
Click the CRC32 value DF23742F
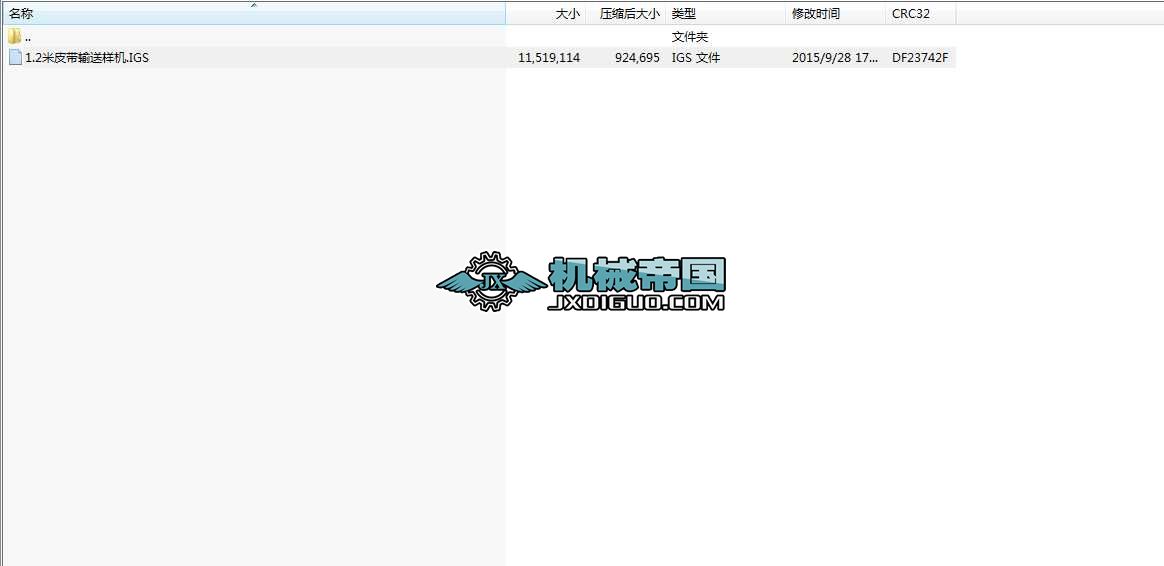coord(920,57)
